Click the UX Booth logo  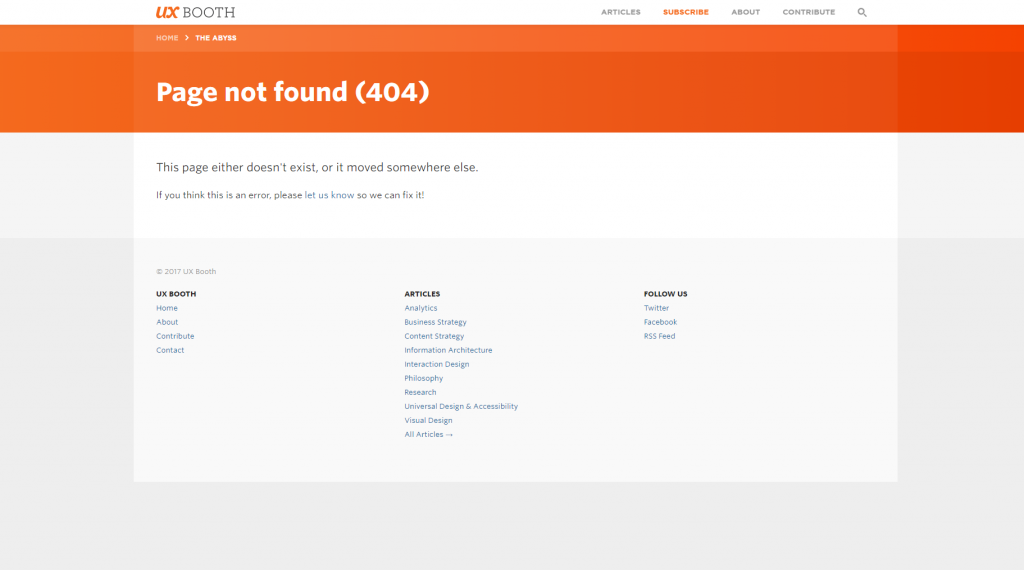(195, 12)
